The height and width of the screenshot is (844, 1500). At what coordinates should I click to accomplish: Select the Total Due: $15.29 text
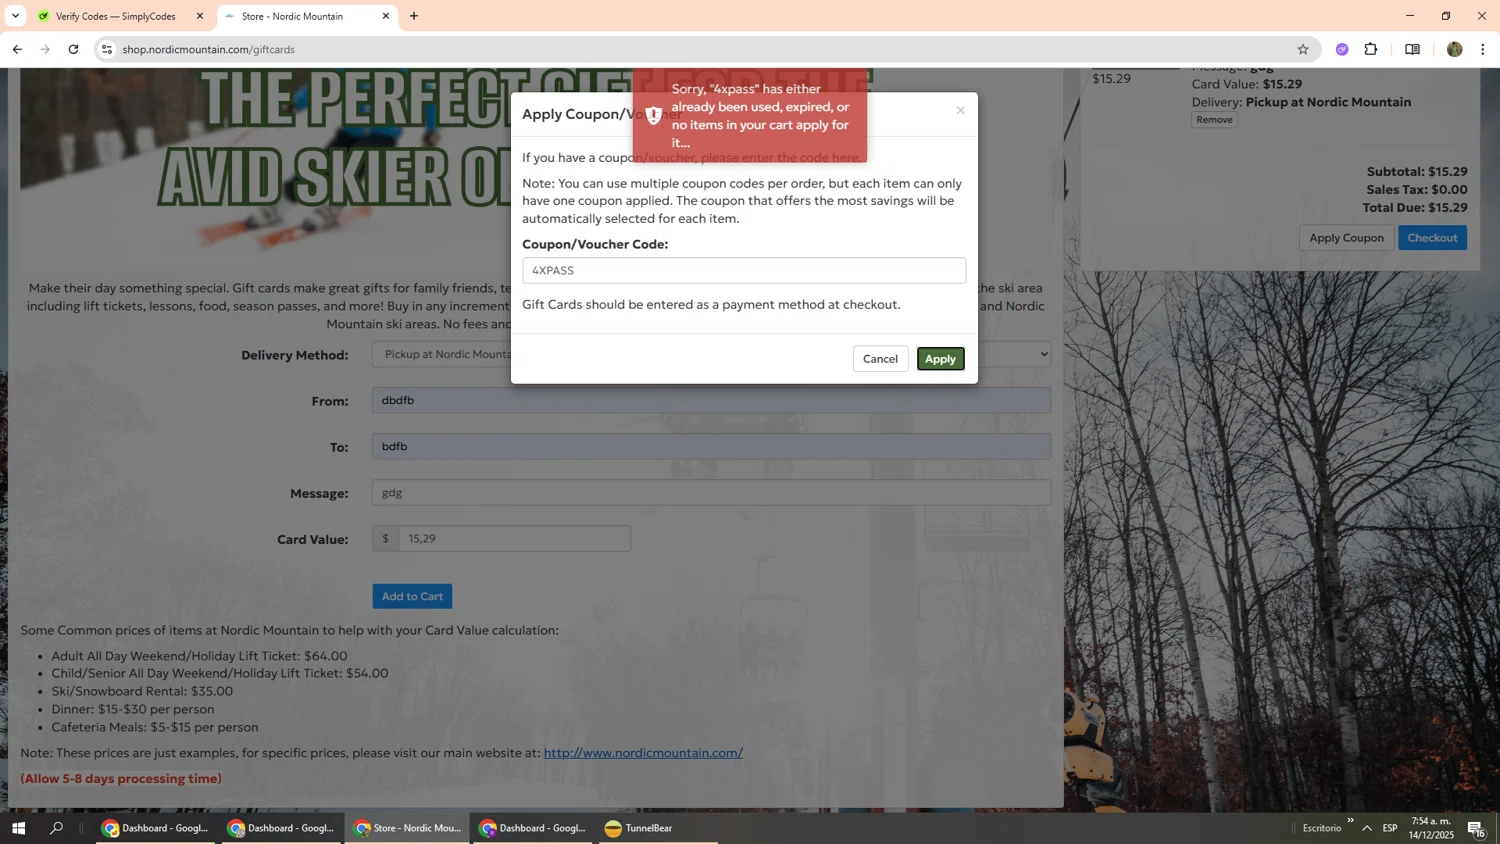(1415, 208)
